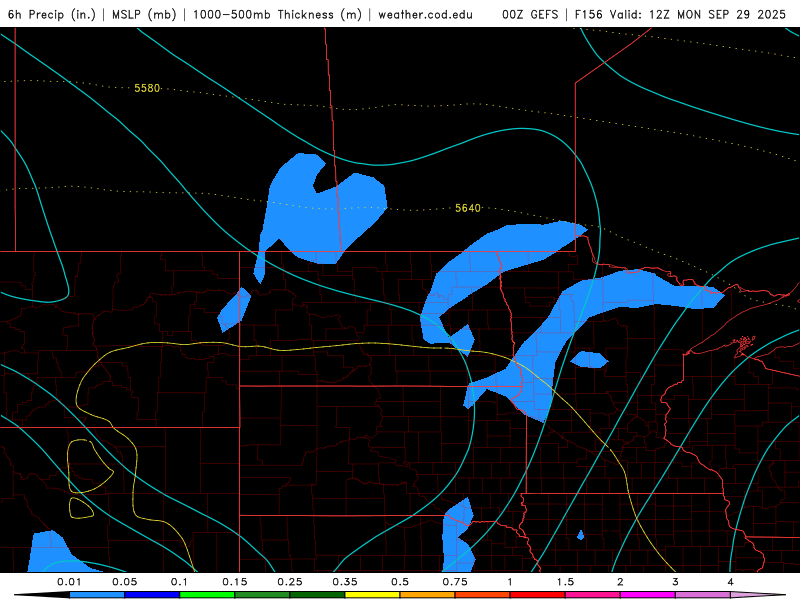Viewport: 800px width, 600px height.
Task: Select the dark blue 0.05–0.1 legend swatch
Action: pyautogui.click(x=152, y=595)
